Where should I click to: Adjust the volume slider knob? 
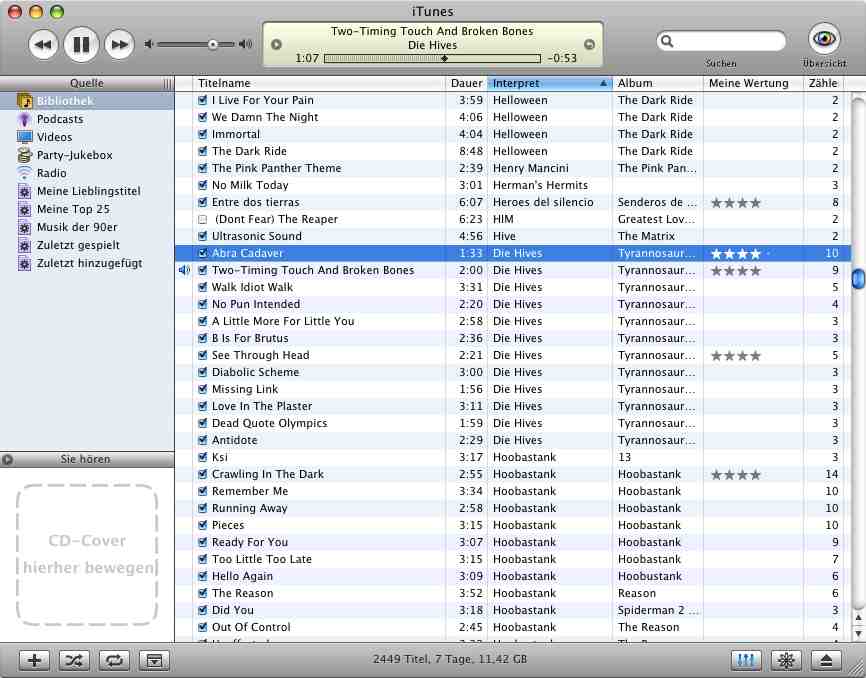[213, 44]
